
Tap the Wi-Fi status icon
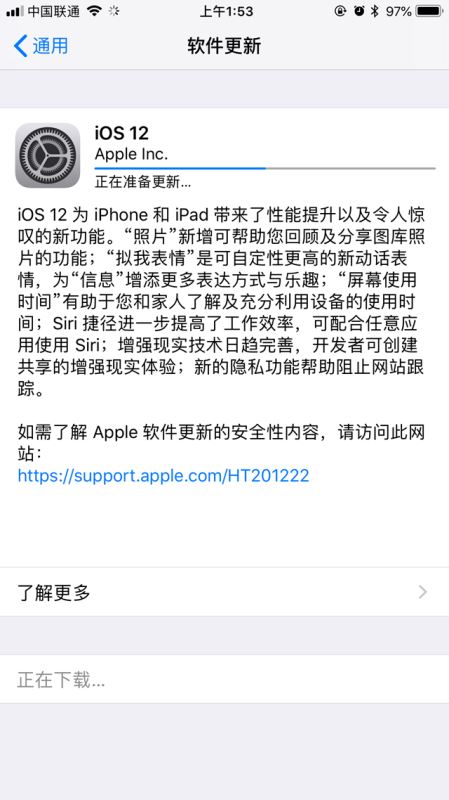(x=94, y=11)
